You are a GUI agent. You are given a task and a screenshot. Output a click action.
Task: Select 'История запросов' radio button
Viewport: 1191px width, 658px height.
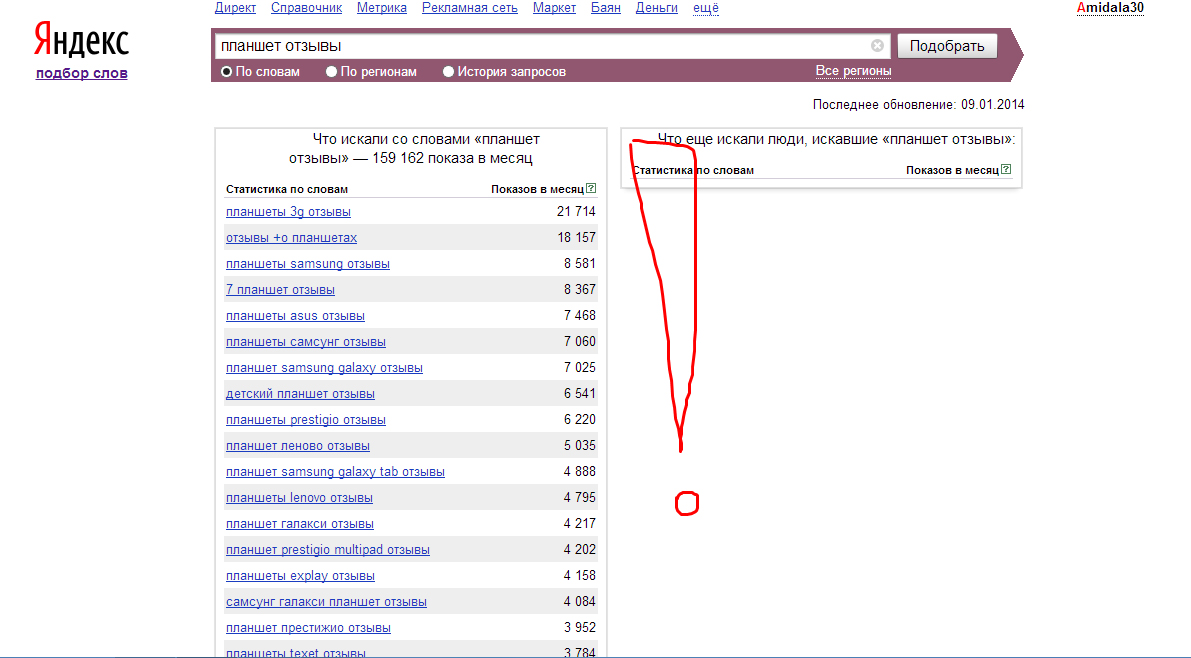448,71
